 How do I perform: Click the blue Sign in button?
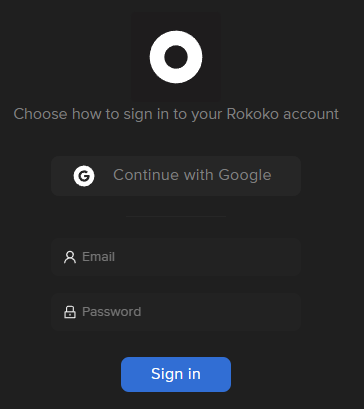click(176, 374)
